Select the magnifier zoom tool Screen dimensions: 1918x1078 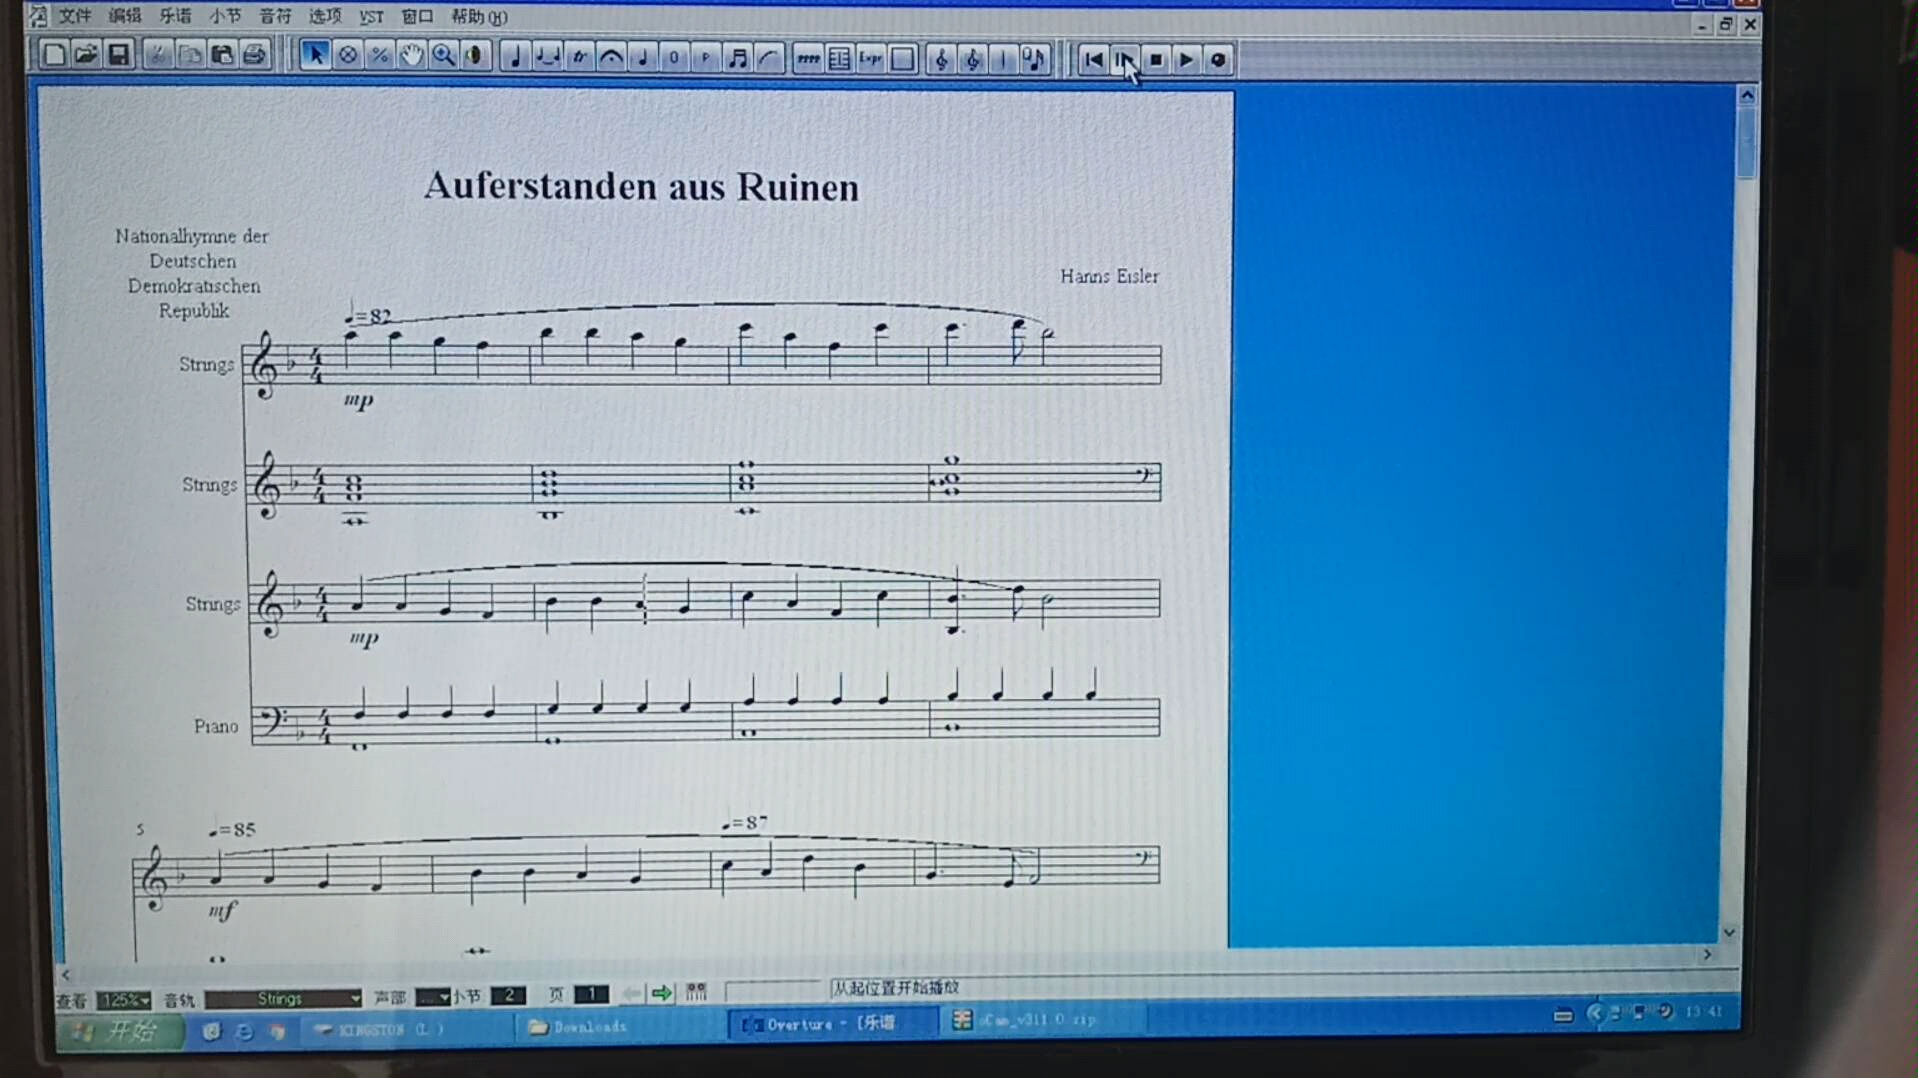click(443, 56)
